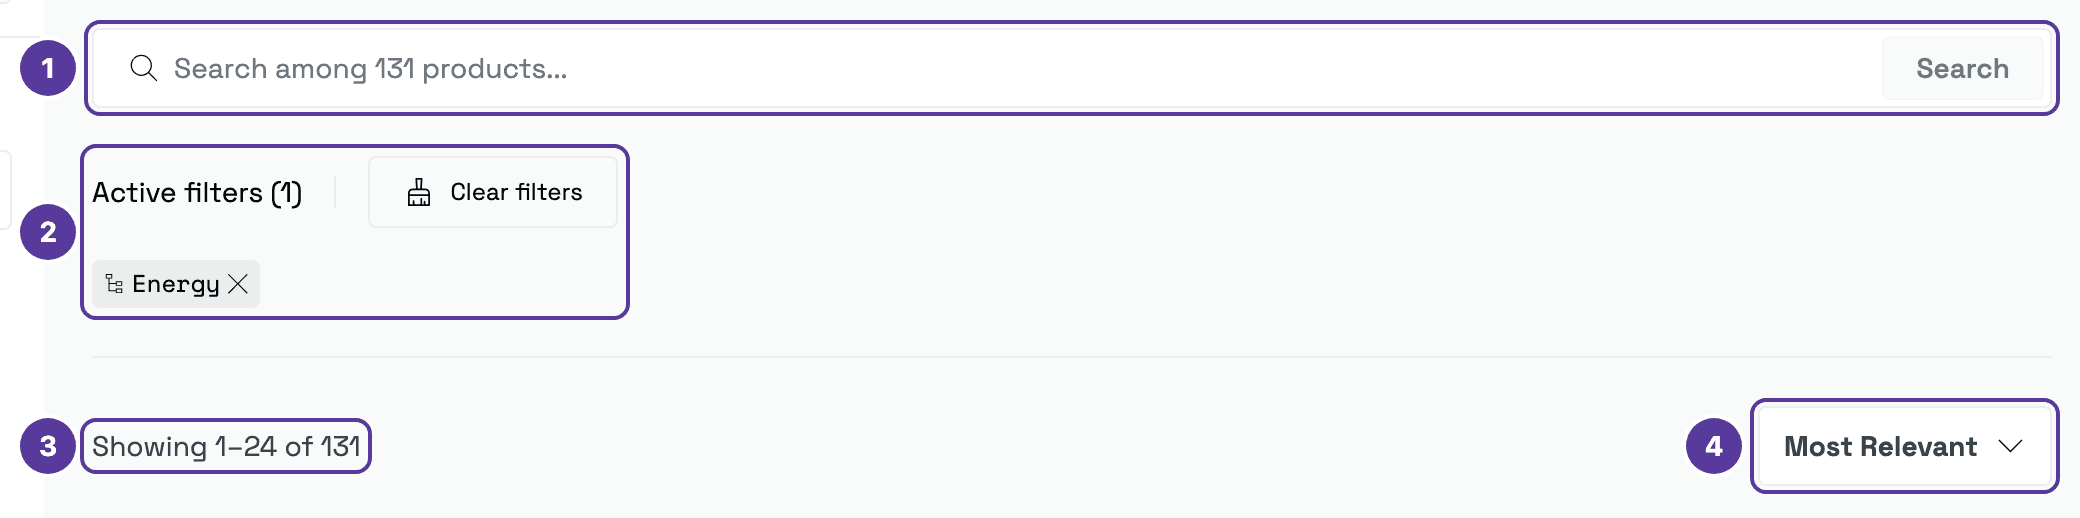Click the broom icon in Clear filters
This screenshot has height=518, width=2080.
419,192
